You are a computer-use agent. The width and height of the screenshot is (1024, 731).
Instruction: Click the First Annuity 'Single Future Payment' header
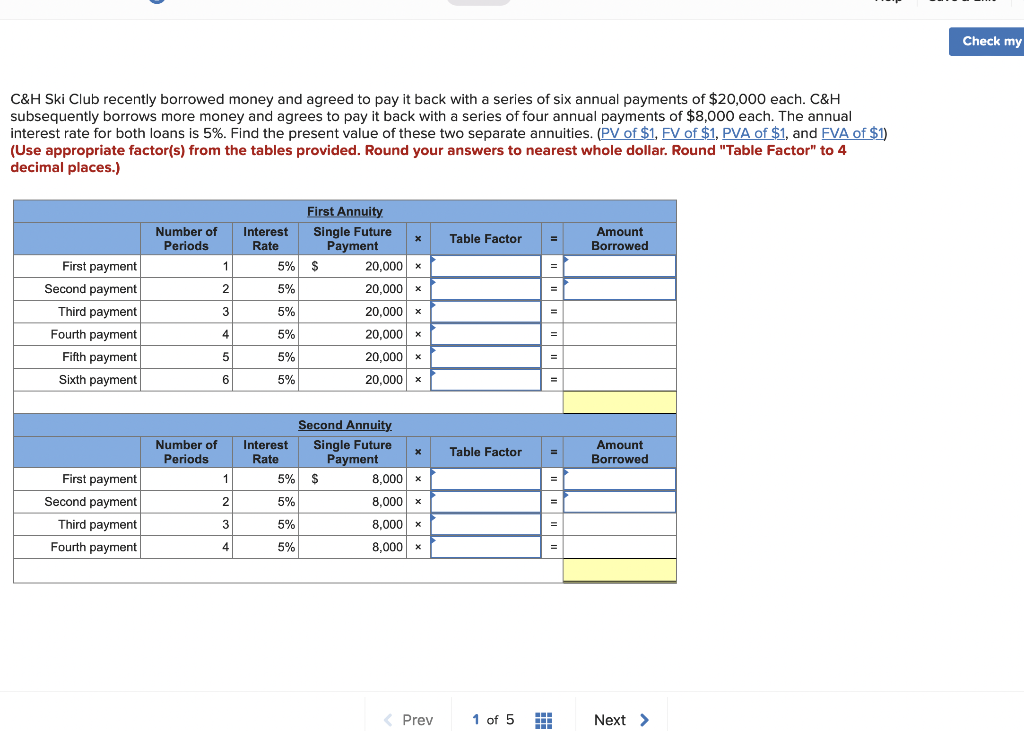(353, 238)
